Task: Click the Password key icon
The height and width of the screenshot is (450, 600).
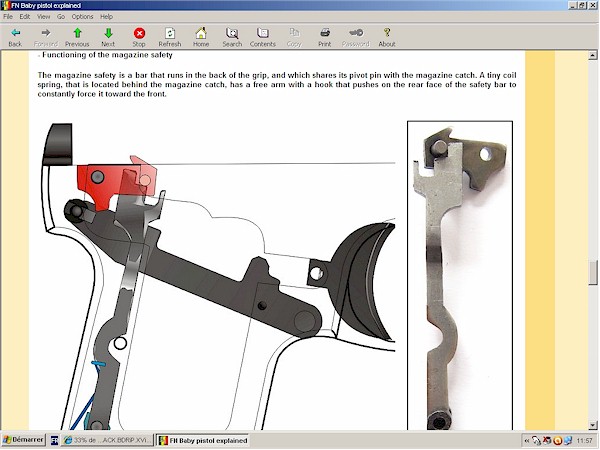Action: point(355,38)
